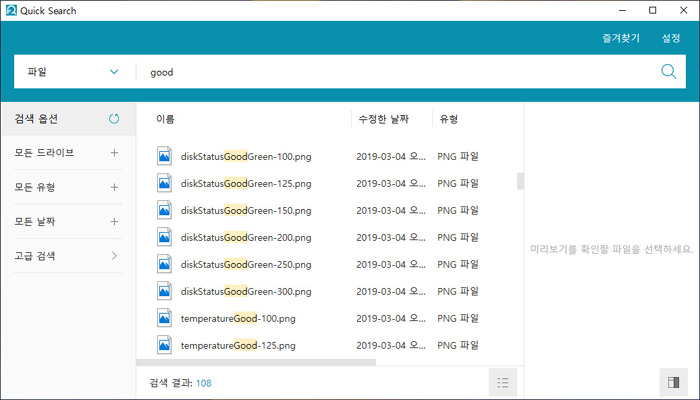Switch the results list view mode icon
The height and width of the screenshot is (400, 700).
(x=503, y=381)
